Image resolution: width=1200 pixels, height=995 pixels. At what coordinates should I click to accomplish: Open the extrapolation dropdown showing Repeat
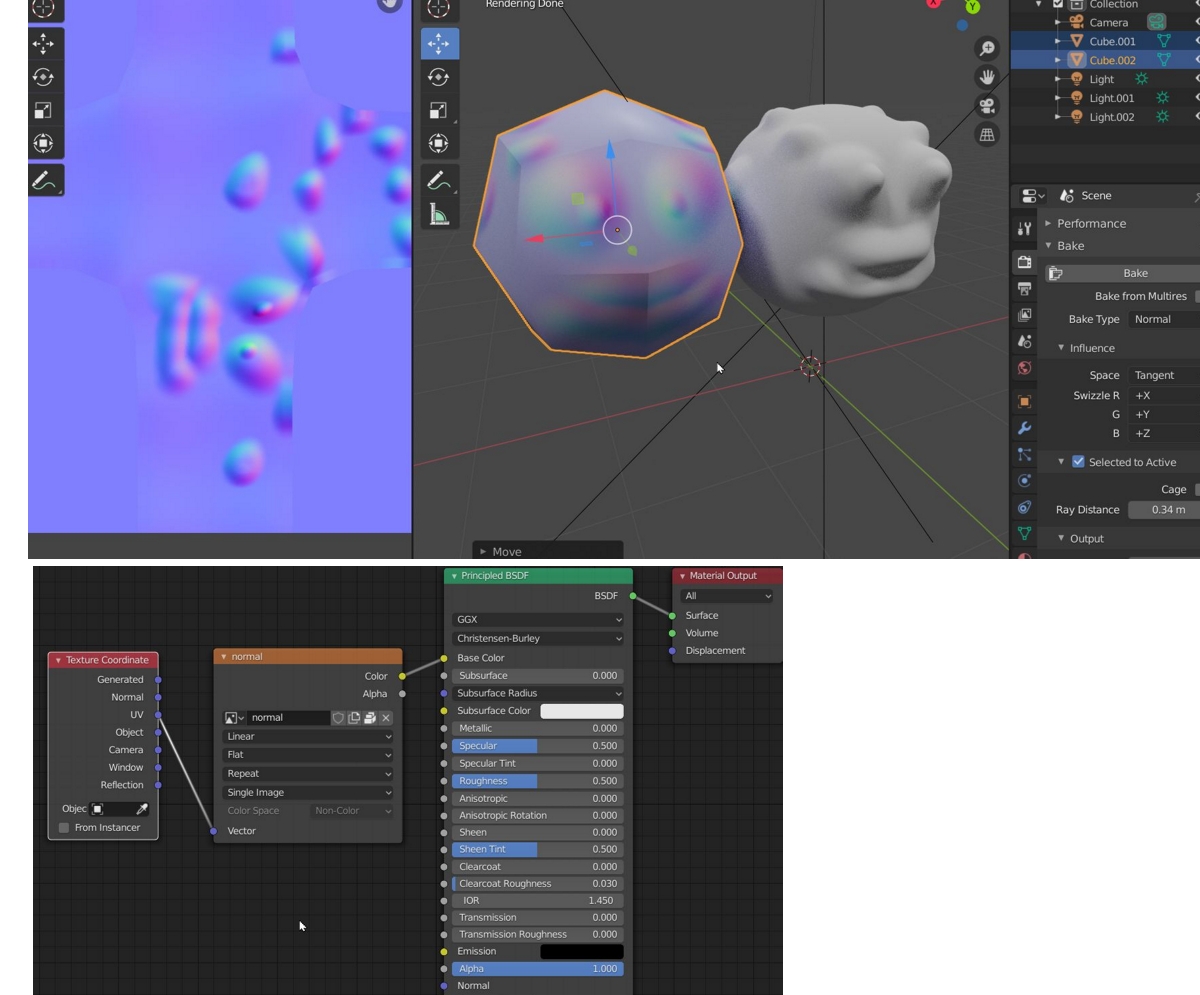[308, 773]
